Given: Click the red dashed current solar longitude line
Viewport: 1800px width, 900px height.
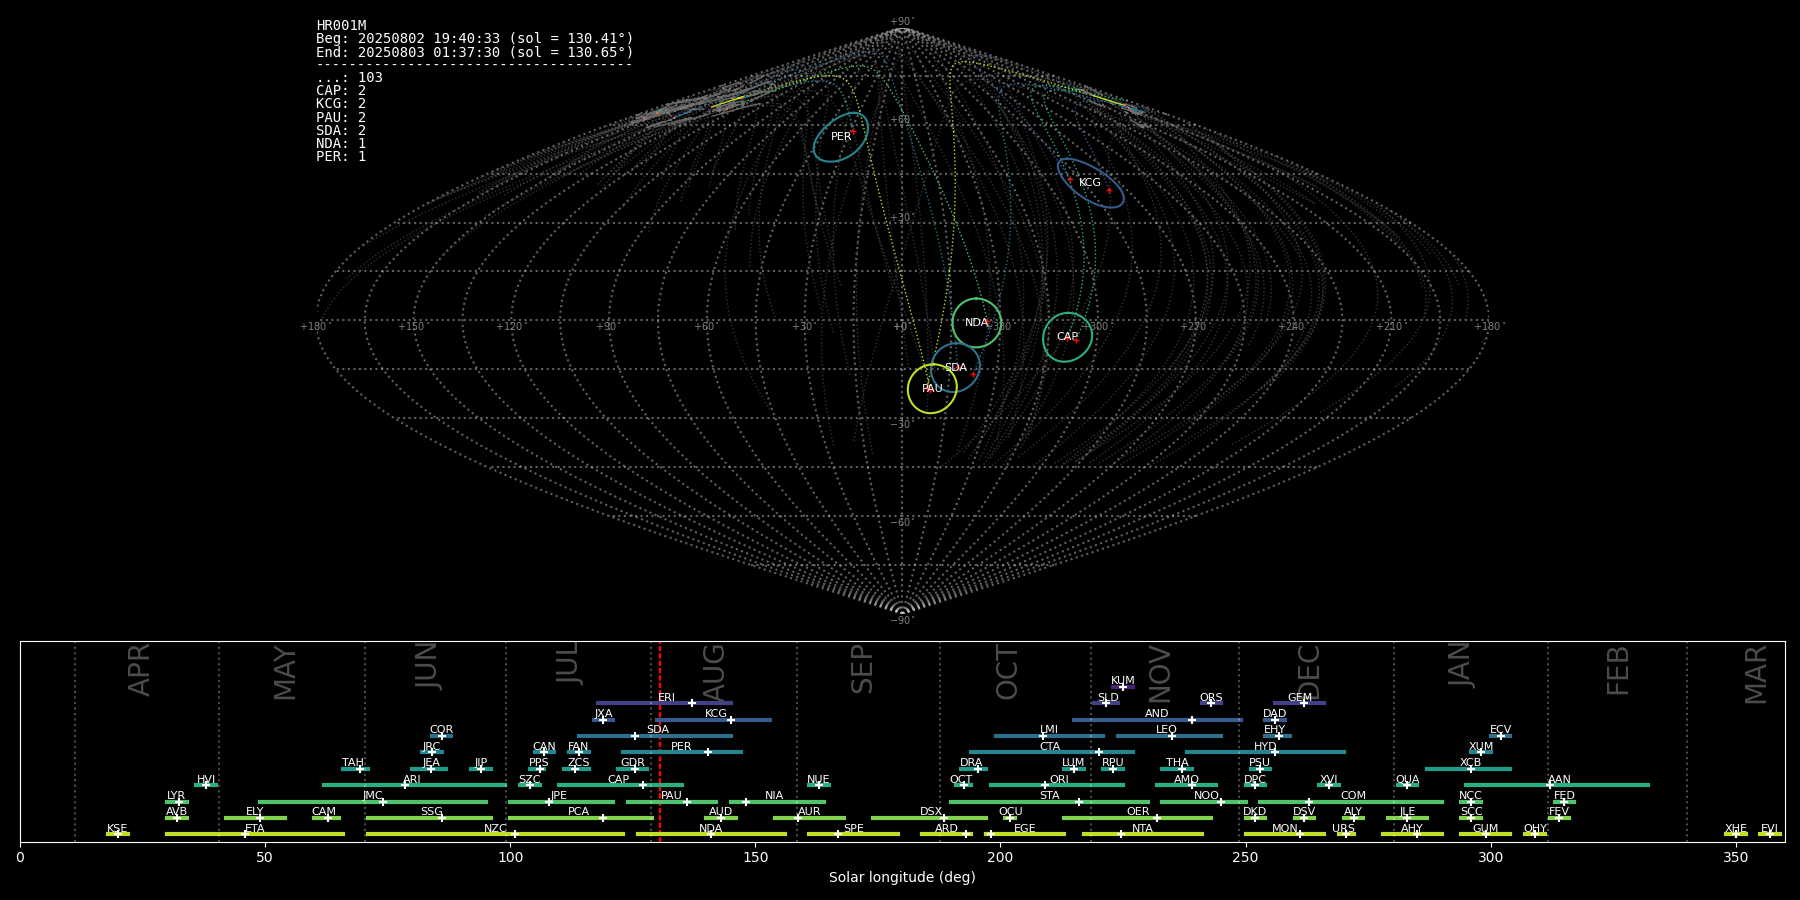Looking at the screenshot, I should [660, 741].
